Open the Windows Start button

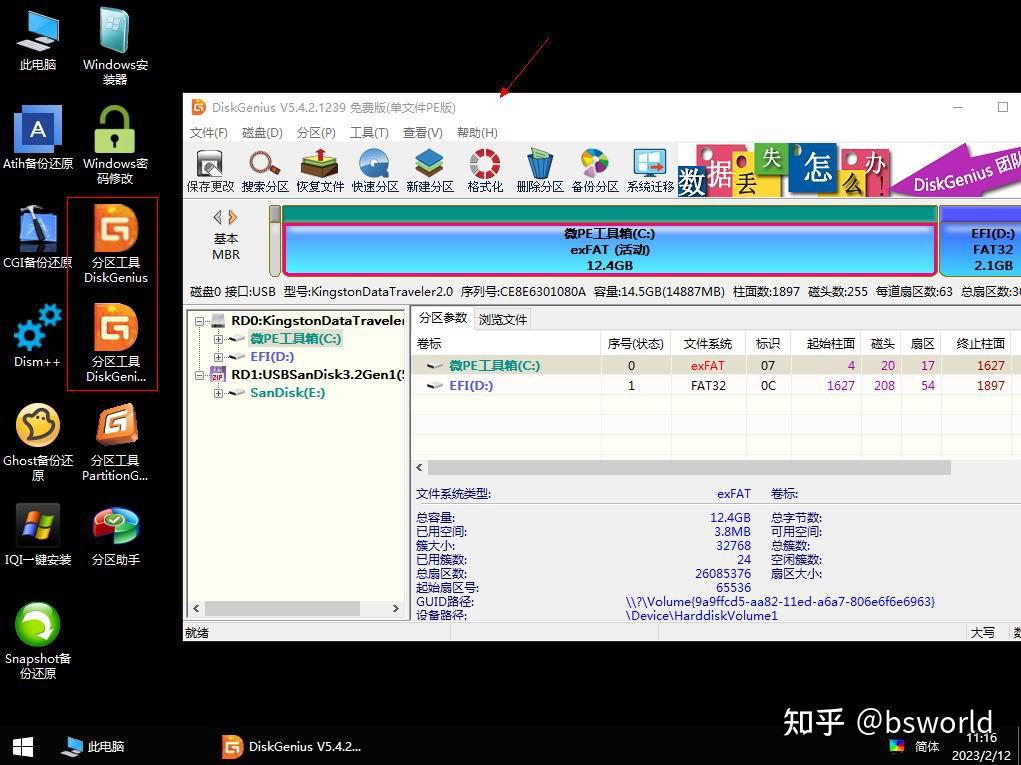23,747
